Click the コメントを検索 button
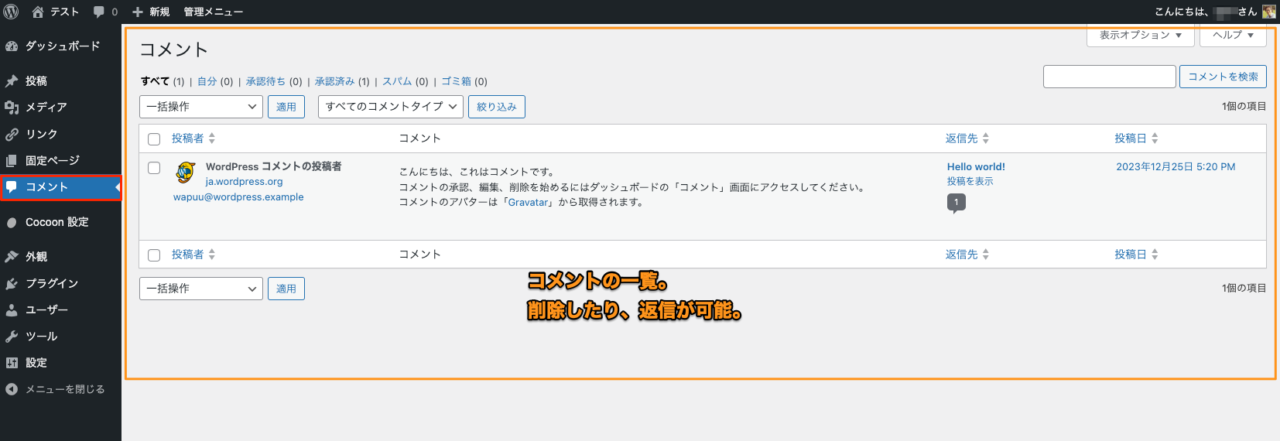The width and height of the screenshot is (1280, 441). point(1223,76)
